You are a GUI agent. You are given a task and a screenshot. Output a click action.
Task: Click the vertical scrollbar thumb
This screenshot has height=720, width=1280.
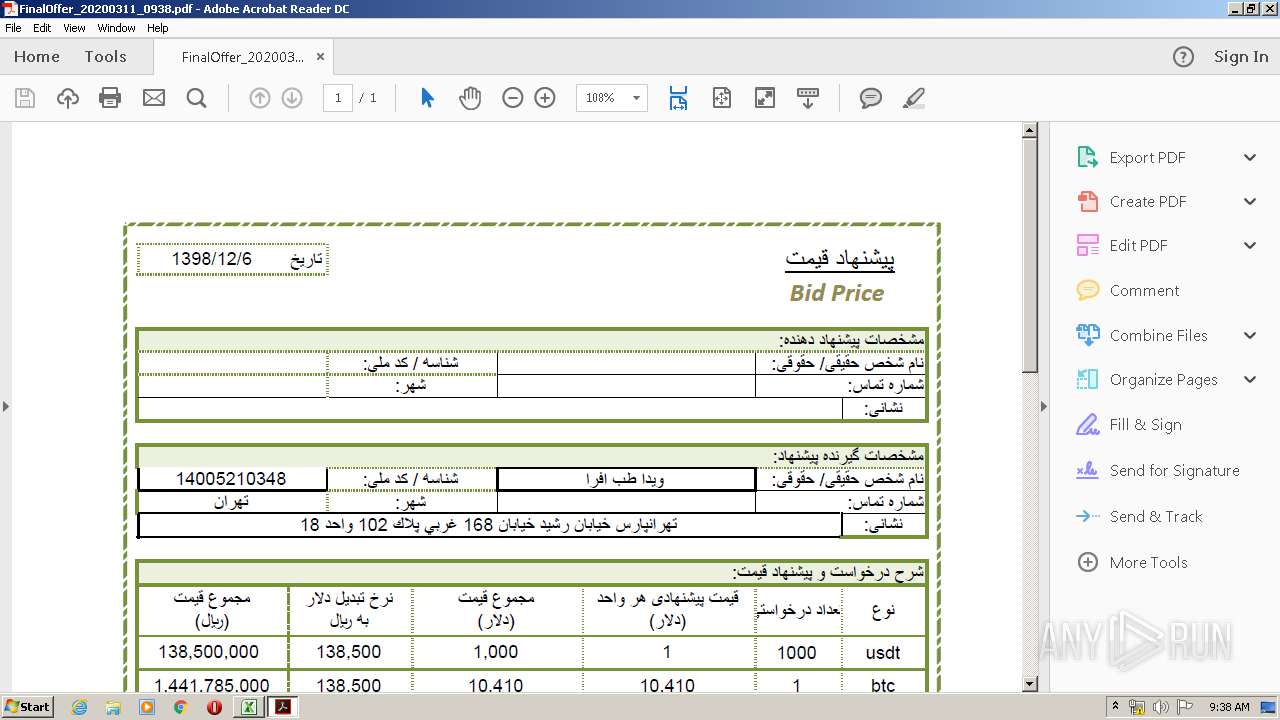click(1030, 256)
